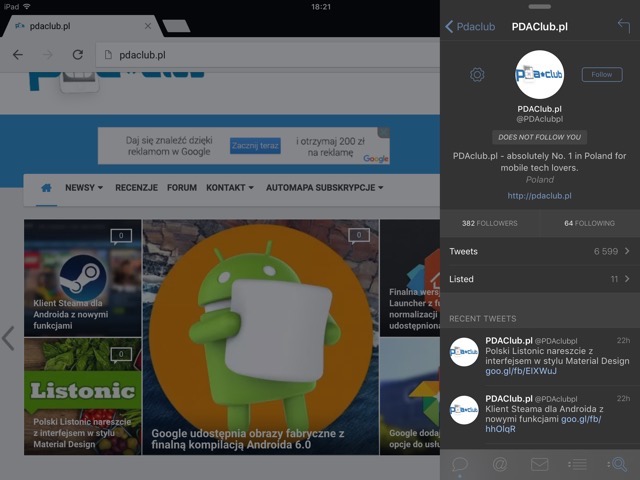The image size is (640, 480).
Task: Tap the PDAClub profile avatar
Action: (x=539, y=74)
